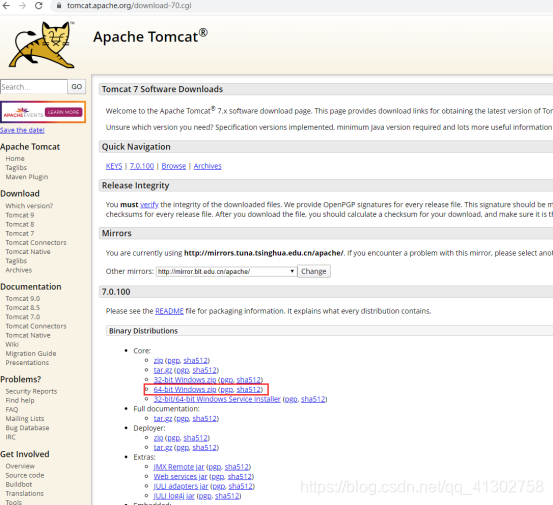553x505 pixels.
Task: Open the Archives quick navigation link
Action: (207, 166)
